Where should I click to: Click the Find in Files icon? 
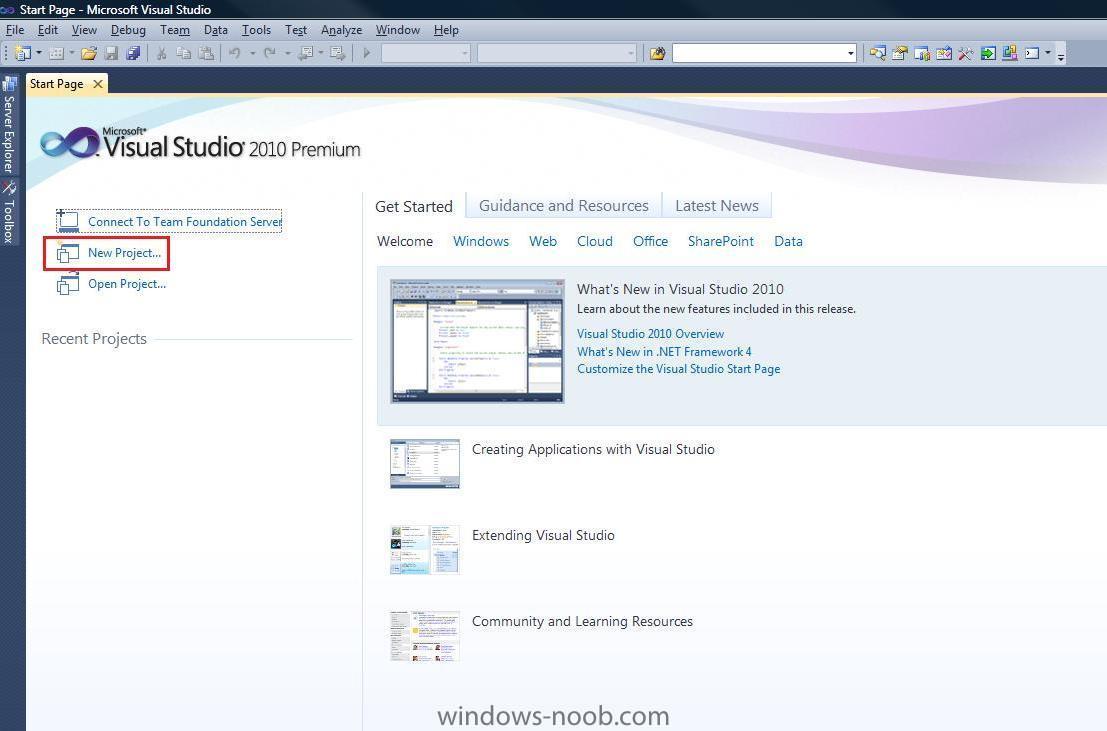(657, 53)
